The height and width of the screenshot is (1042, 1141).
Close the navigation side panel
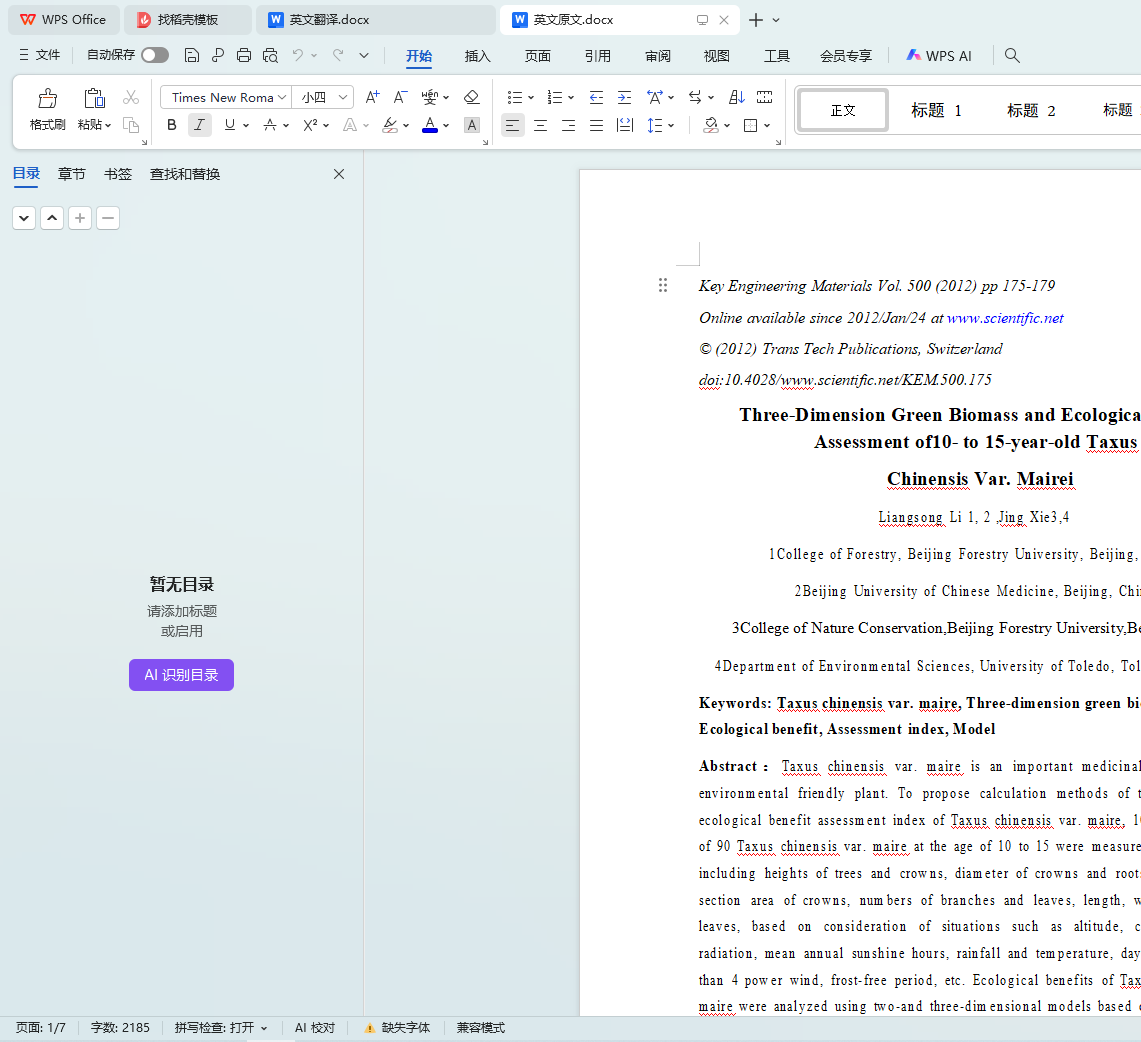[339, 174]
